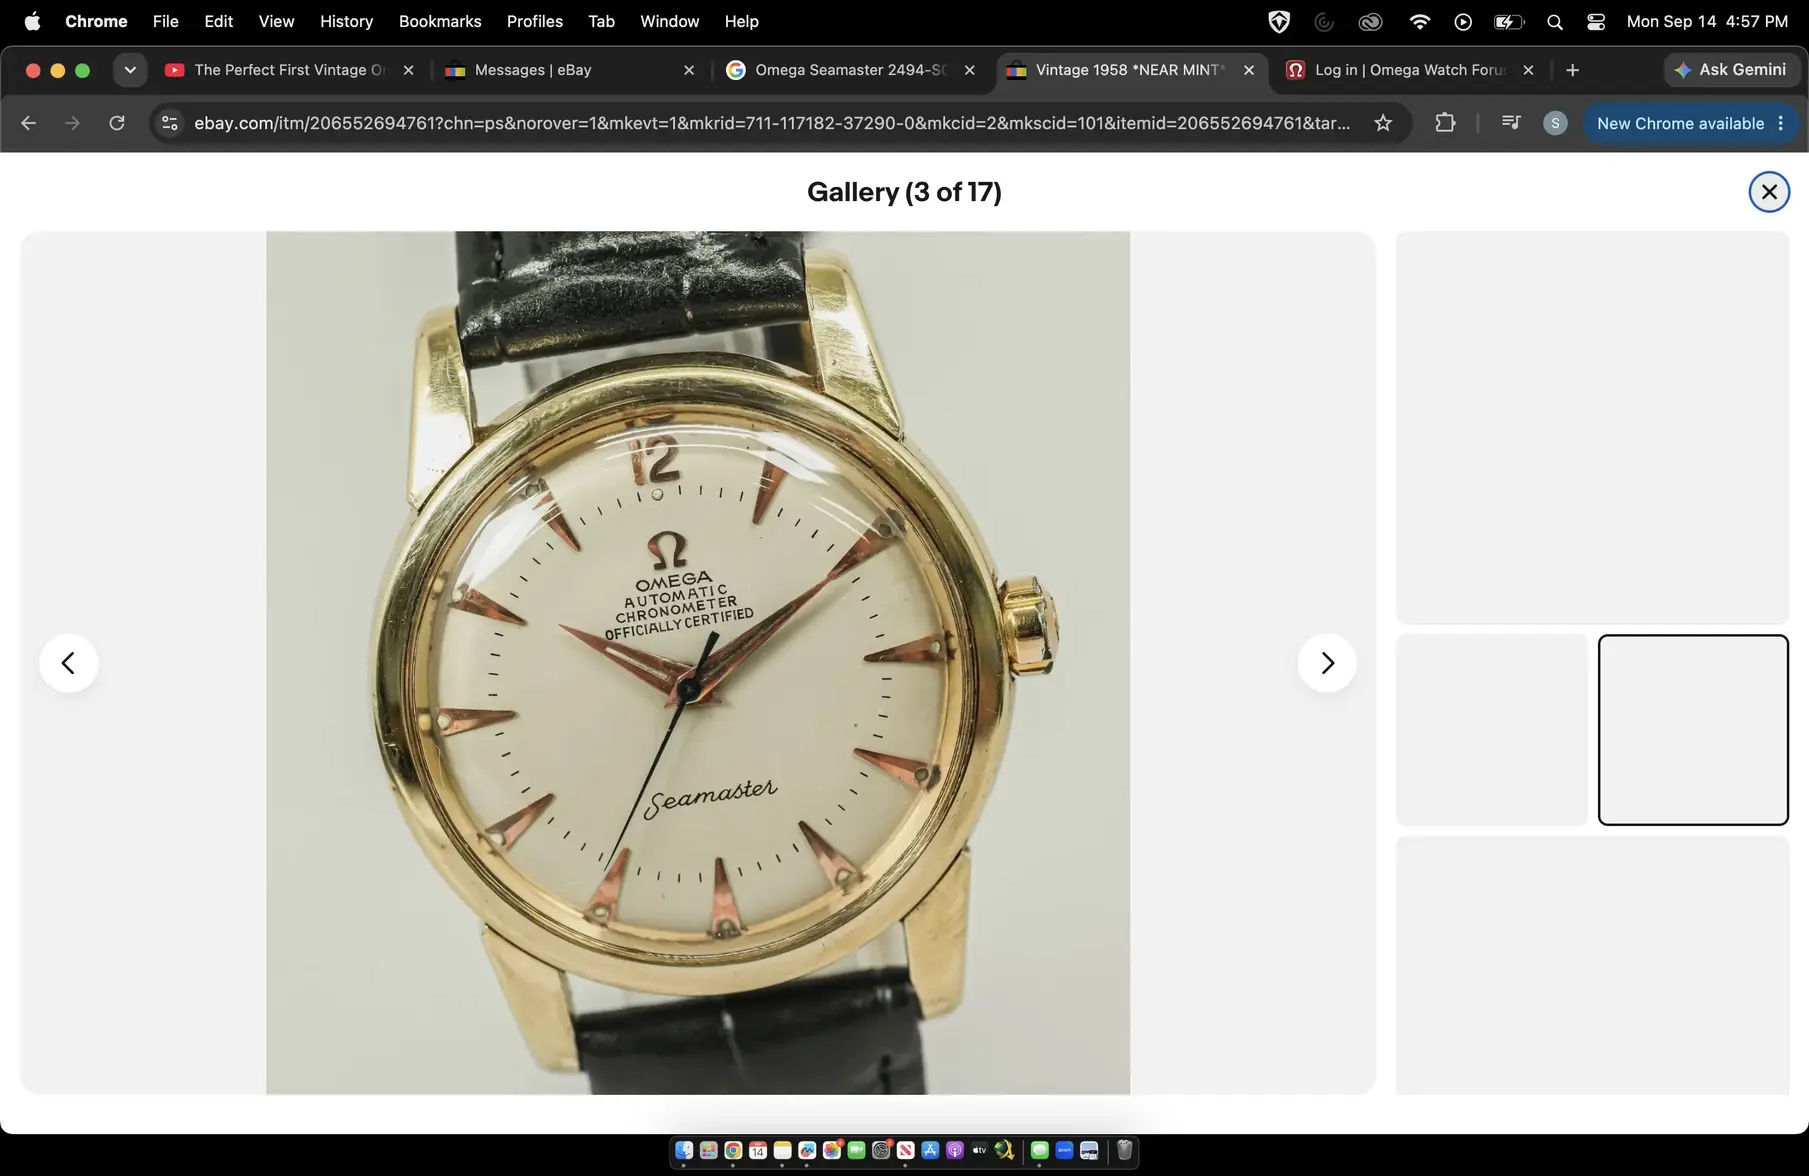Switch to Log in Omega Watch Forum tab
The height and width of the screenshot is (1176, 1809).
tap(1410, 70)
